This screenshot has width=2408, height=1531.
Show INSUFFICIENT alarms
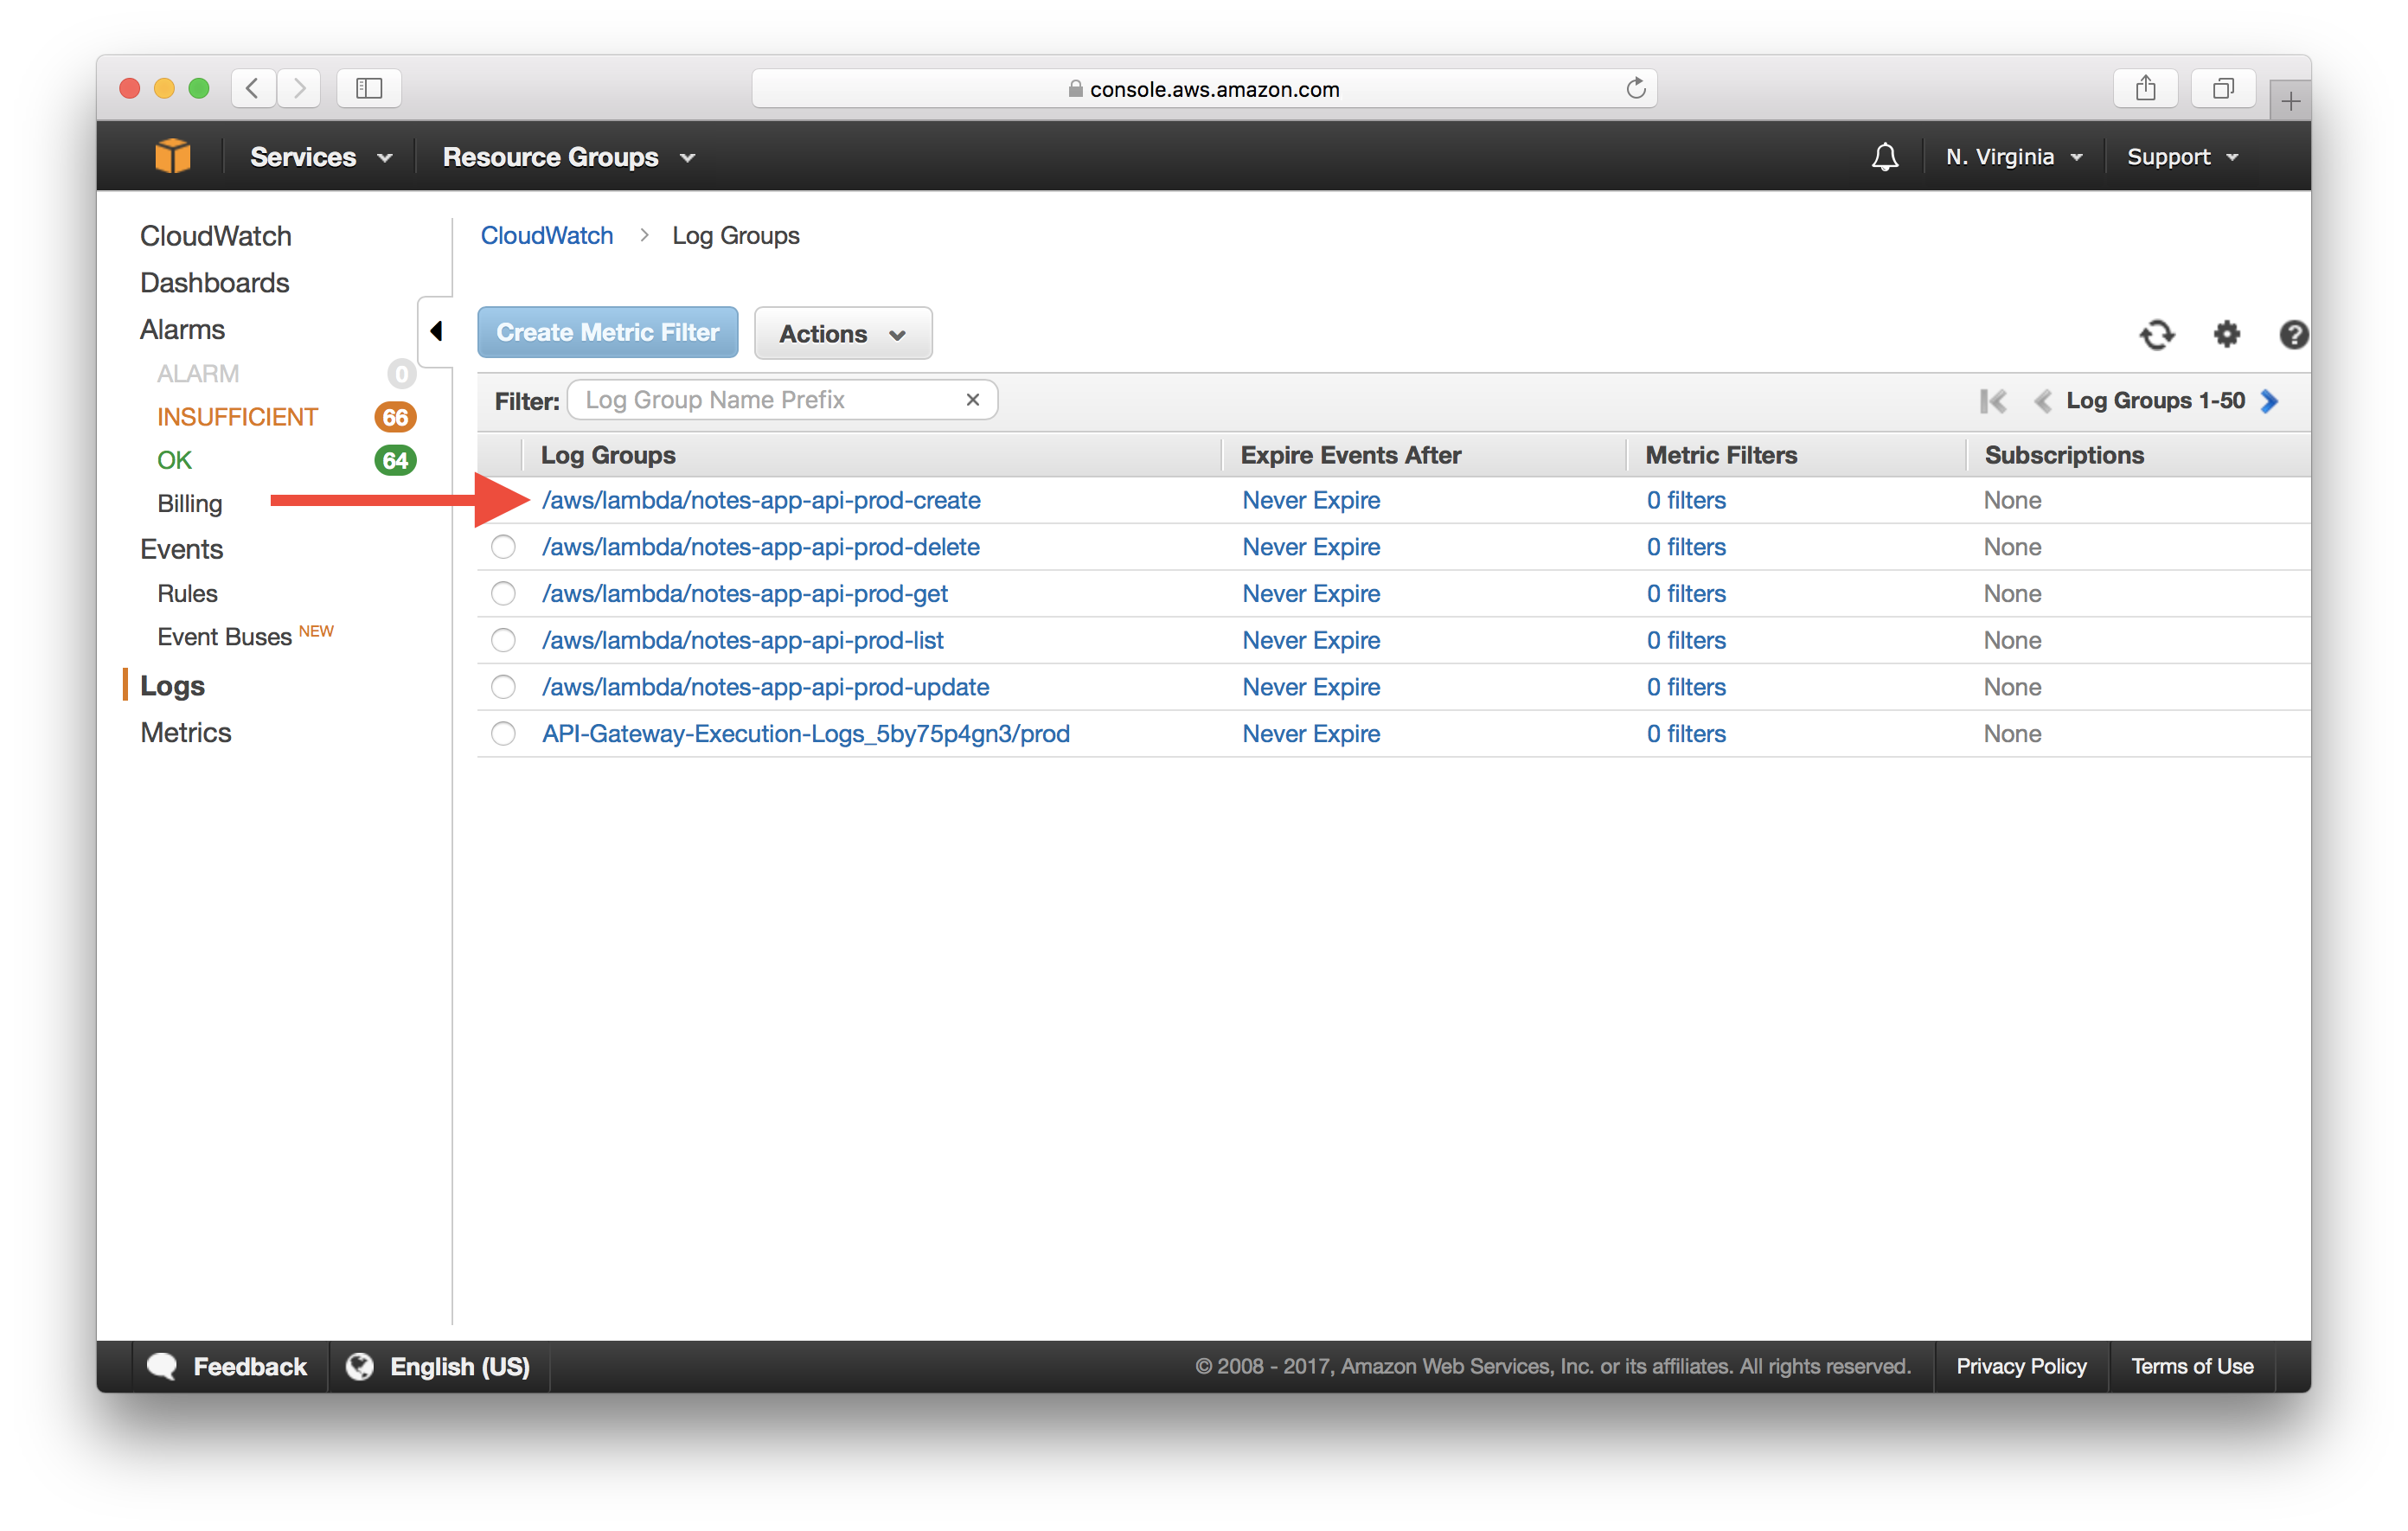(237, 417)
